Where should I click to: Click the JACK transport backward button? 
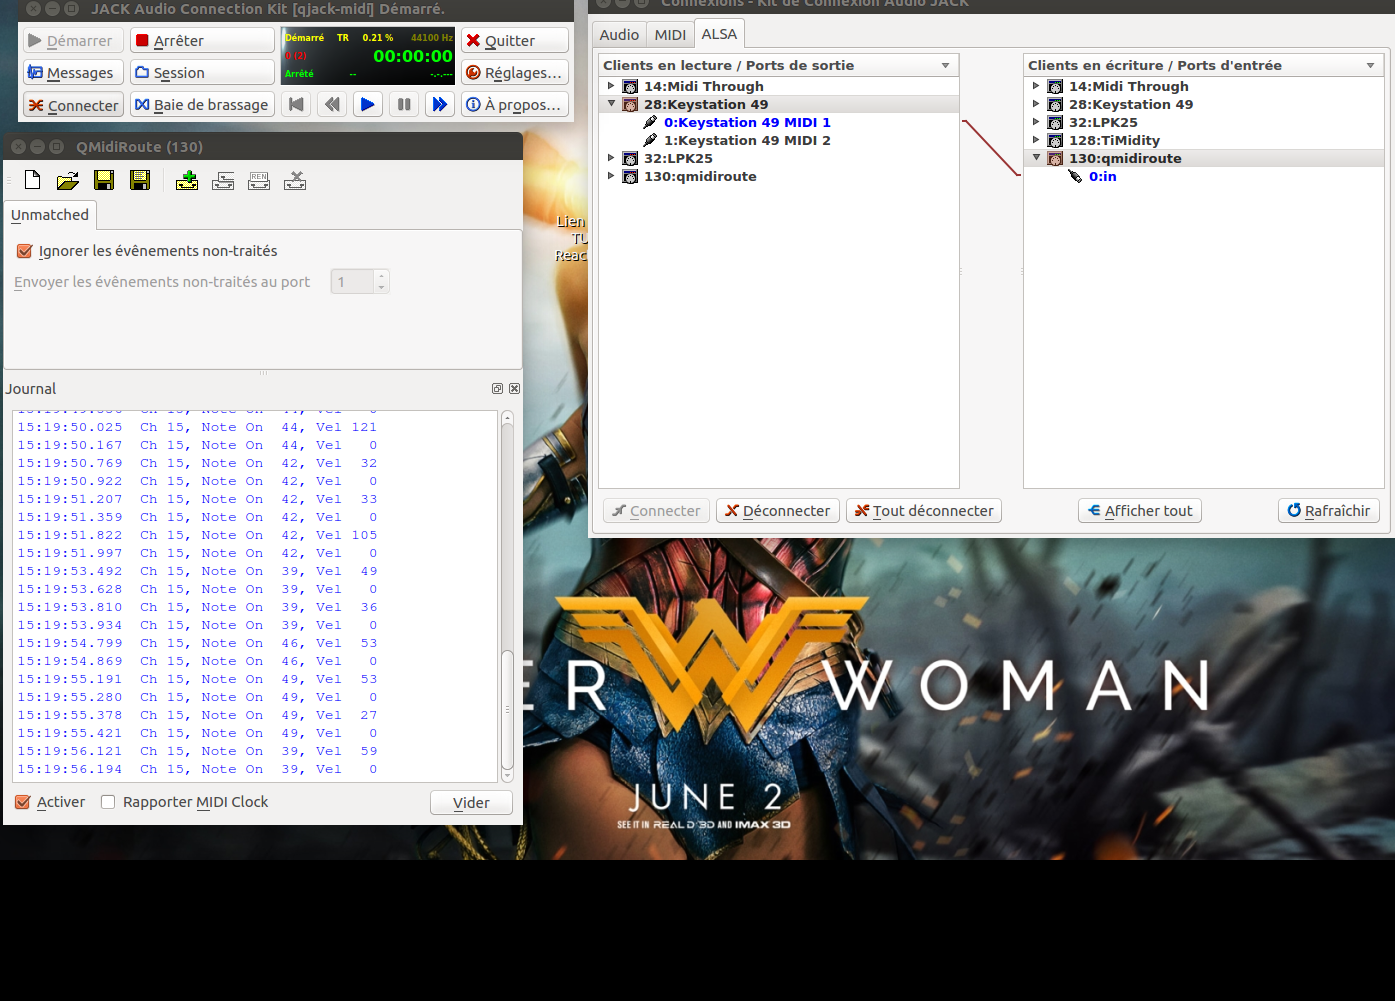[332, 104]
